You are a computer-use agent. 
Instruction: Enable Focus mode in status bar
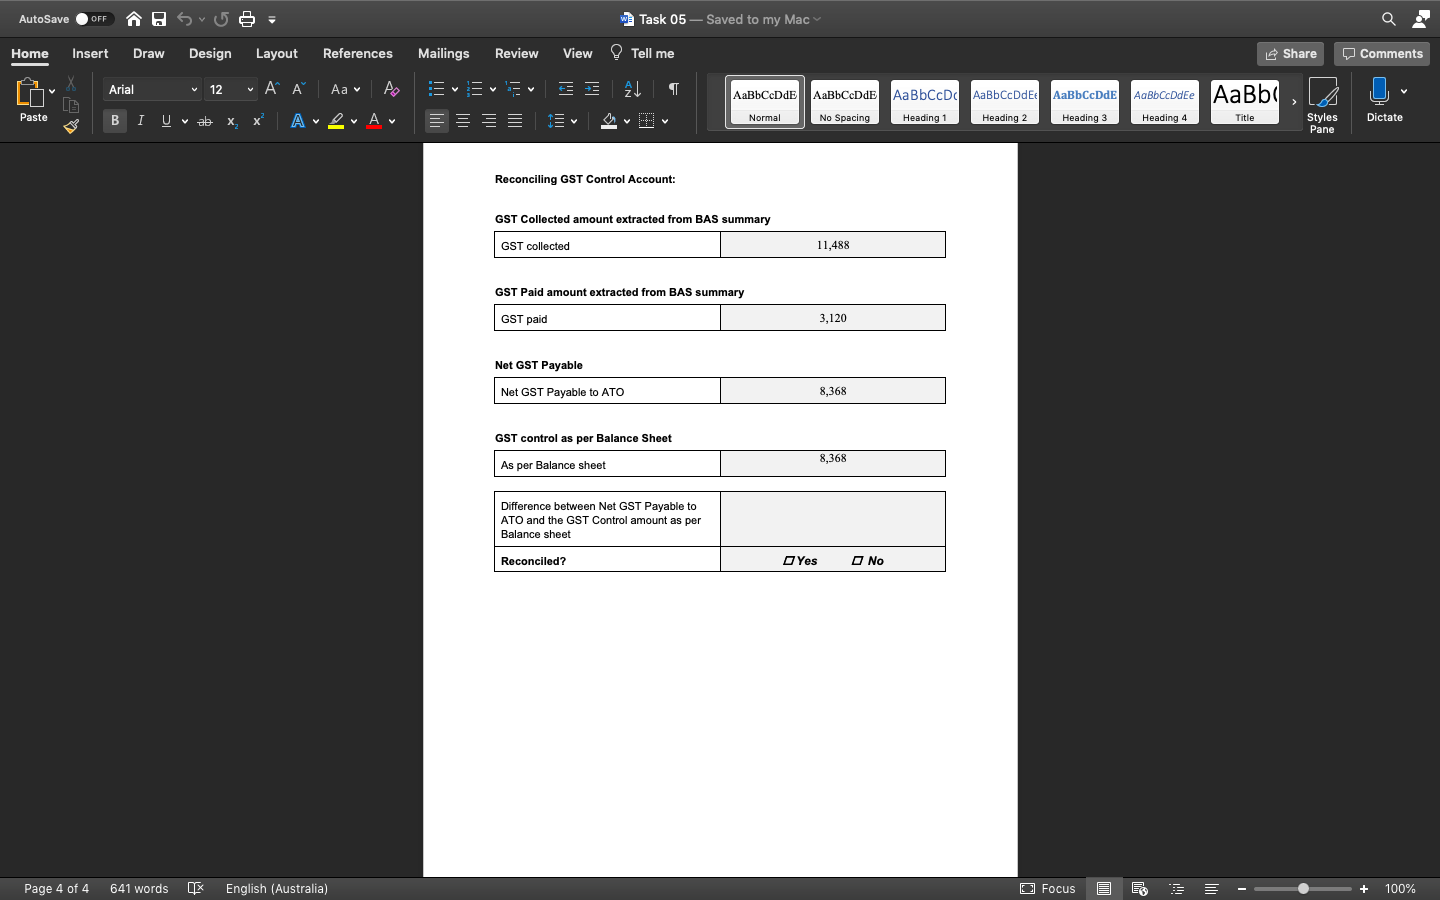click(x=1048, y=888)
